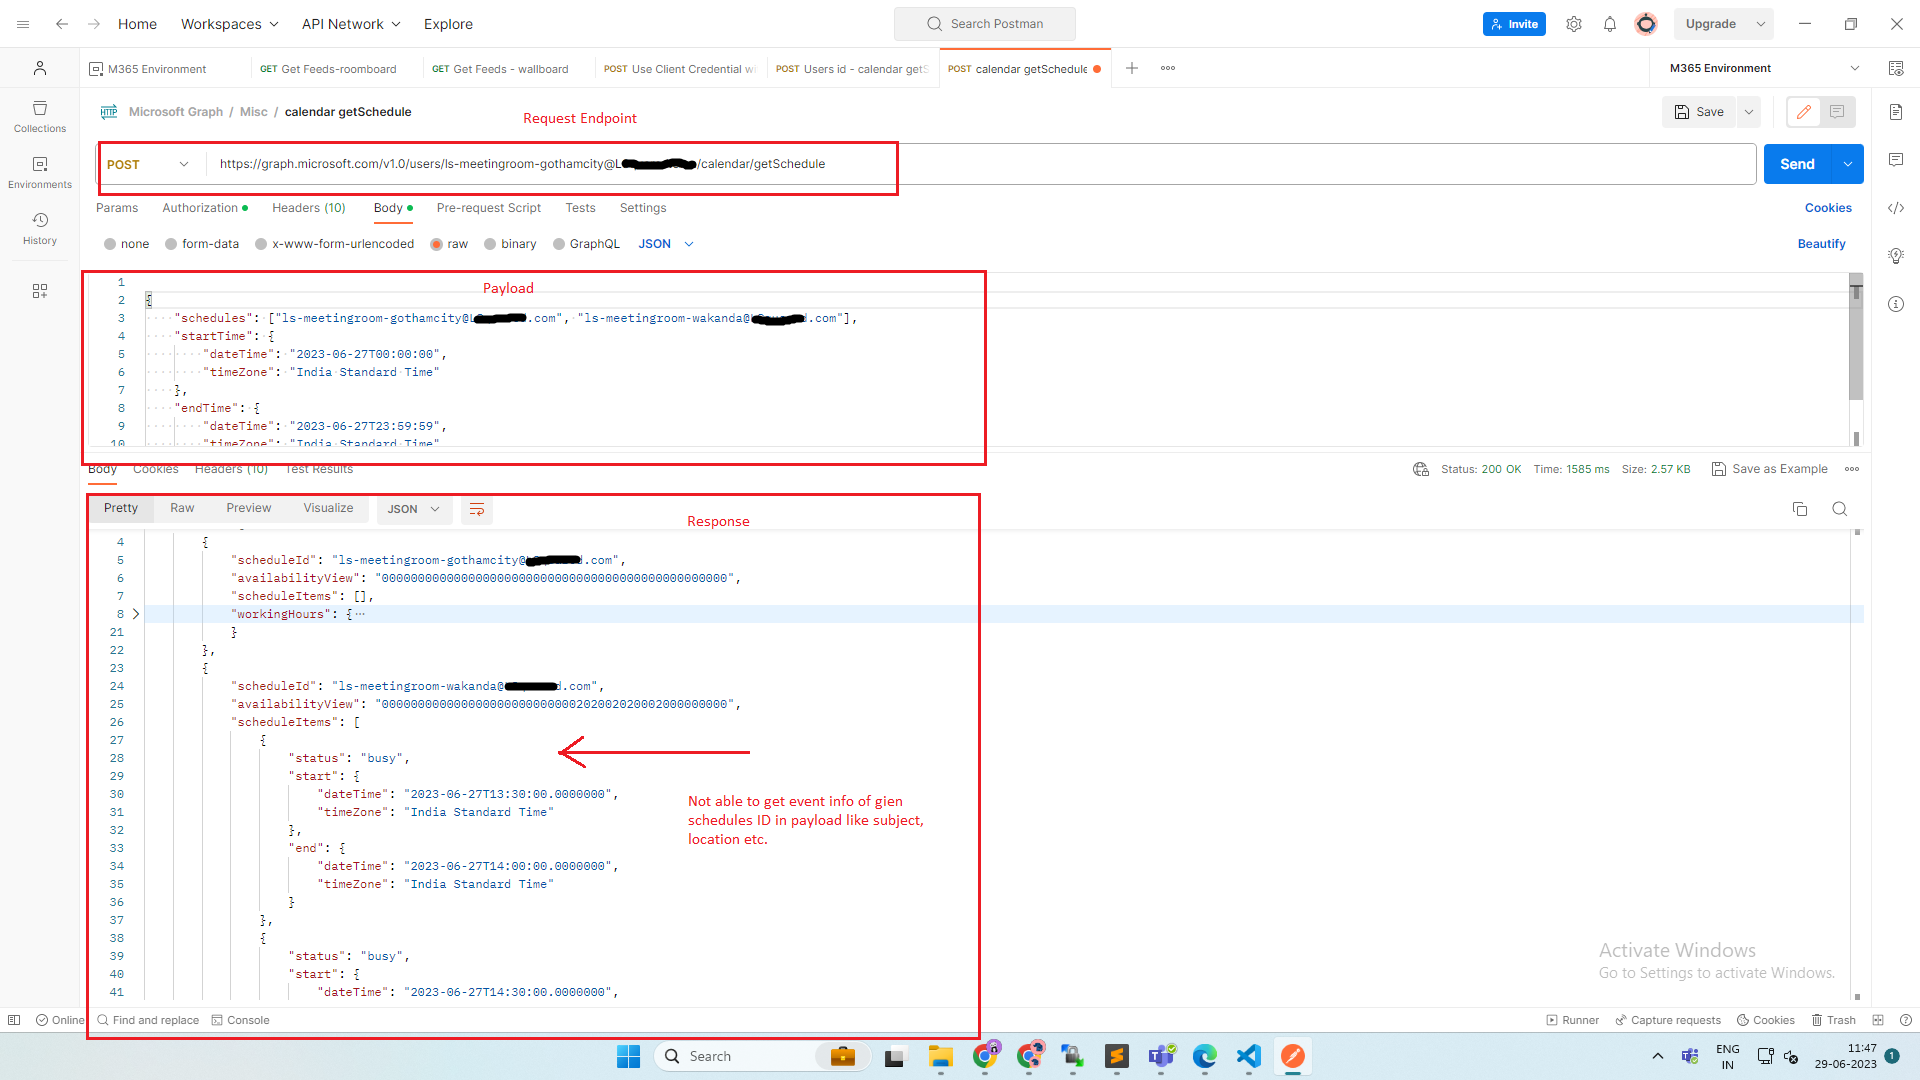This screenshot has width=1920, height=1080.
Task: Open the code snippet icon in right sidebar
Action: pos(1896,208)
